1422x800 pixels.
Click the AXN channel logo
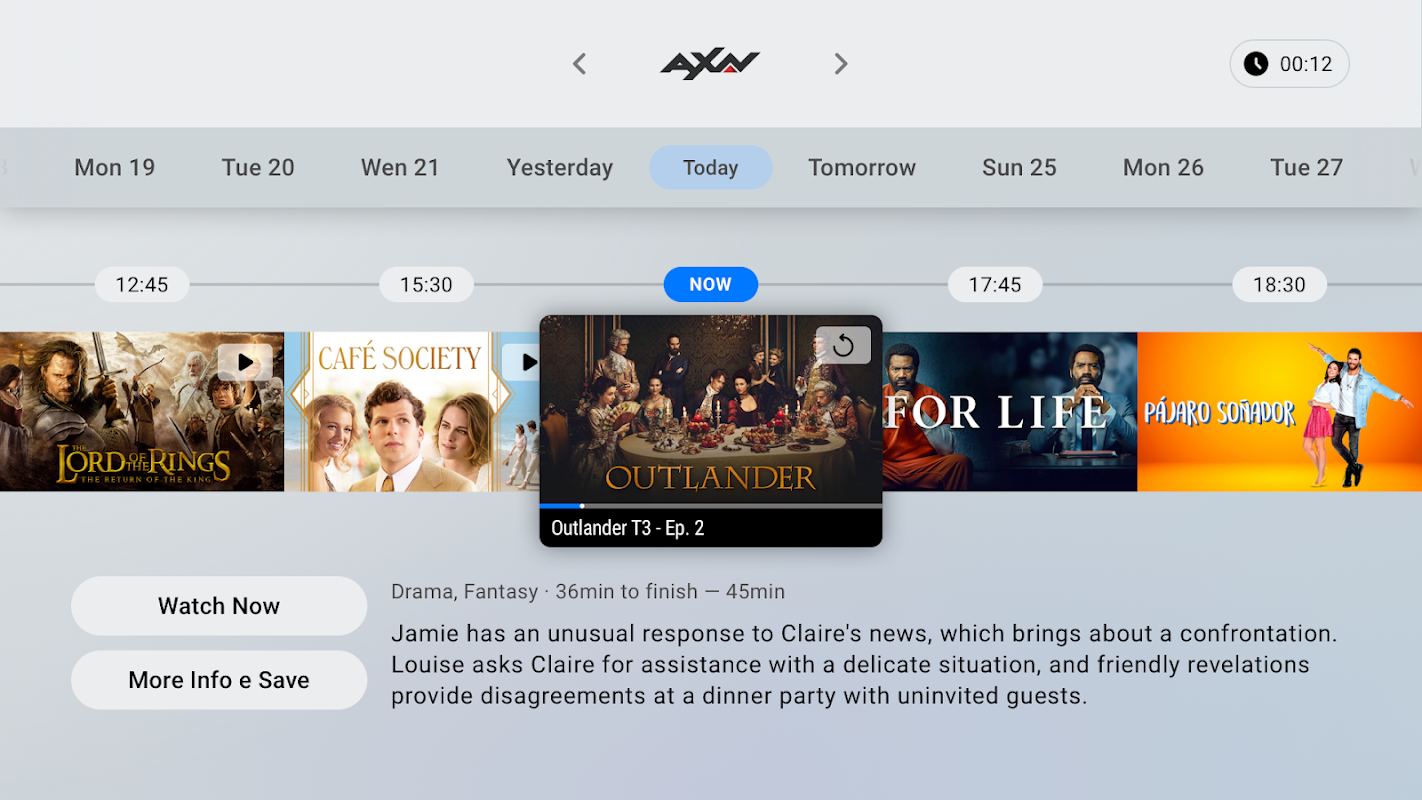pos(710,64)
